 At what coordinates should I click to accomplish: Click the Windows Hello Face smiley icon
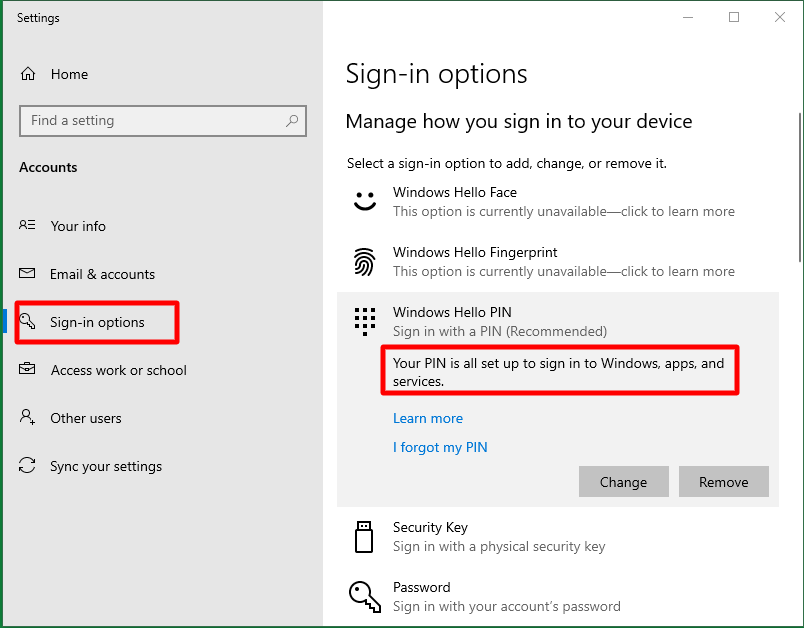click(365, 201)
